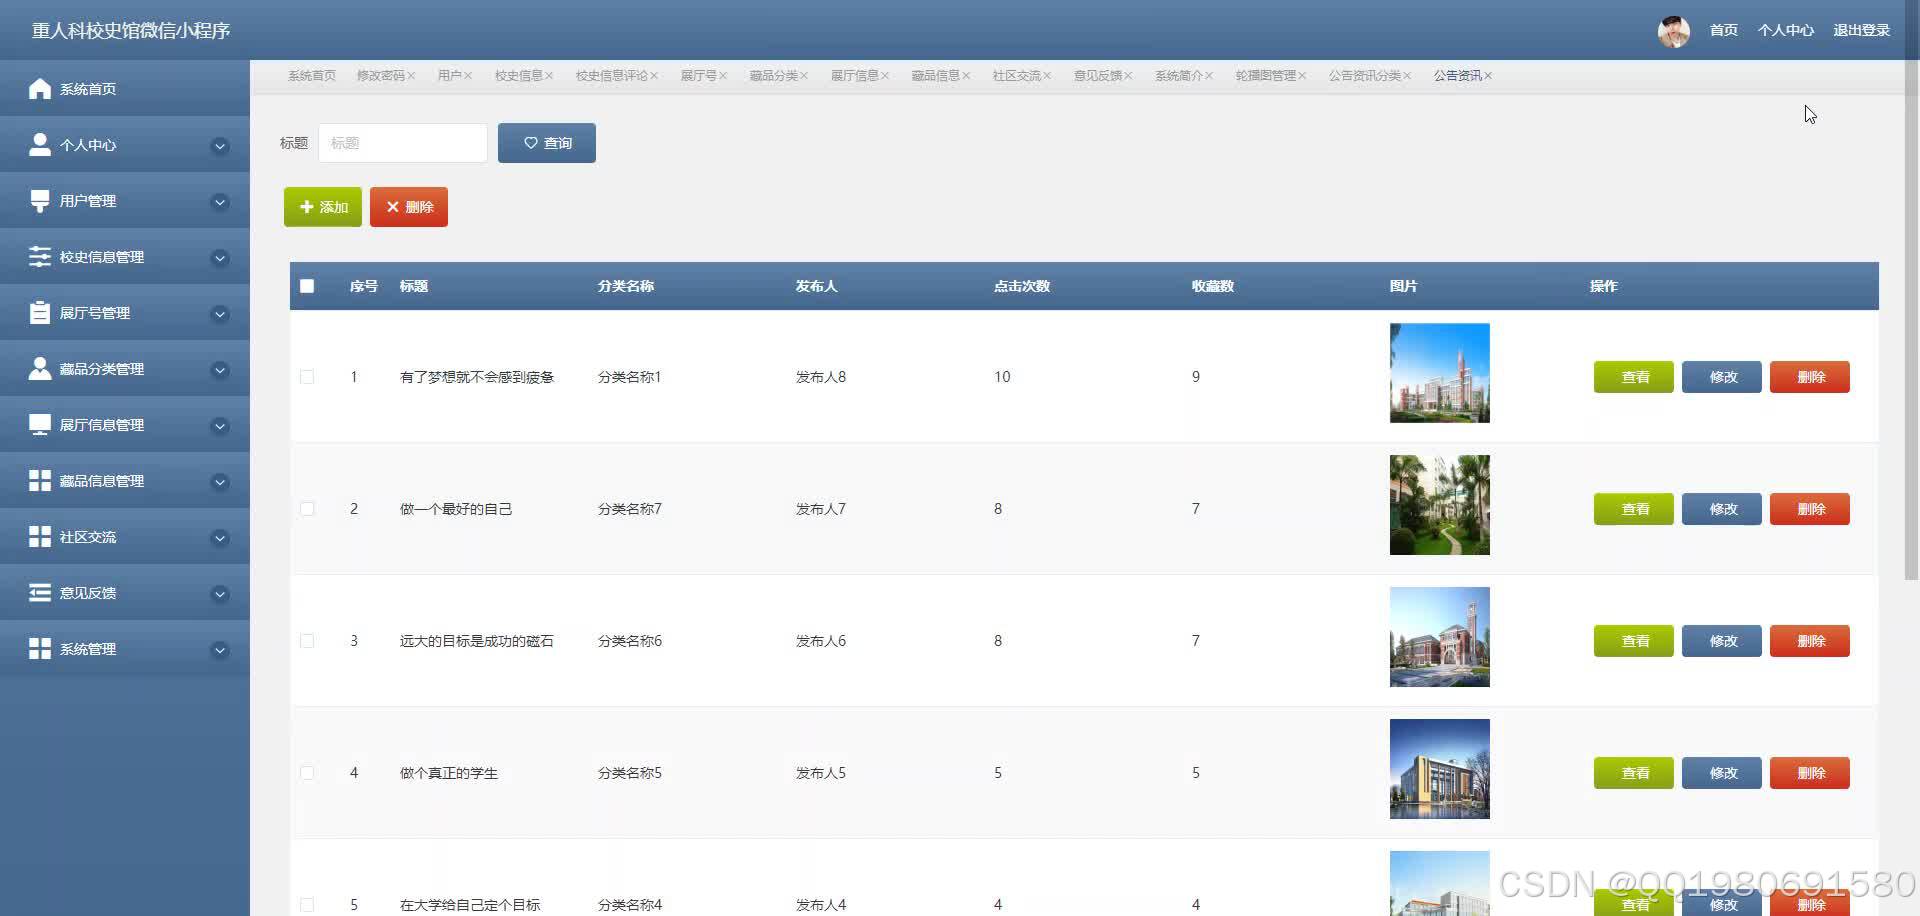Switch to the 系统首页 tab
Image resolution: width=1920 pixels, height=916 pixels.
click(x=312, y=76)
